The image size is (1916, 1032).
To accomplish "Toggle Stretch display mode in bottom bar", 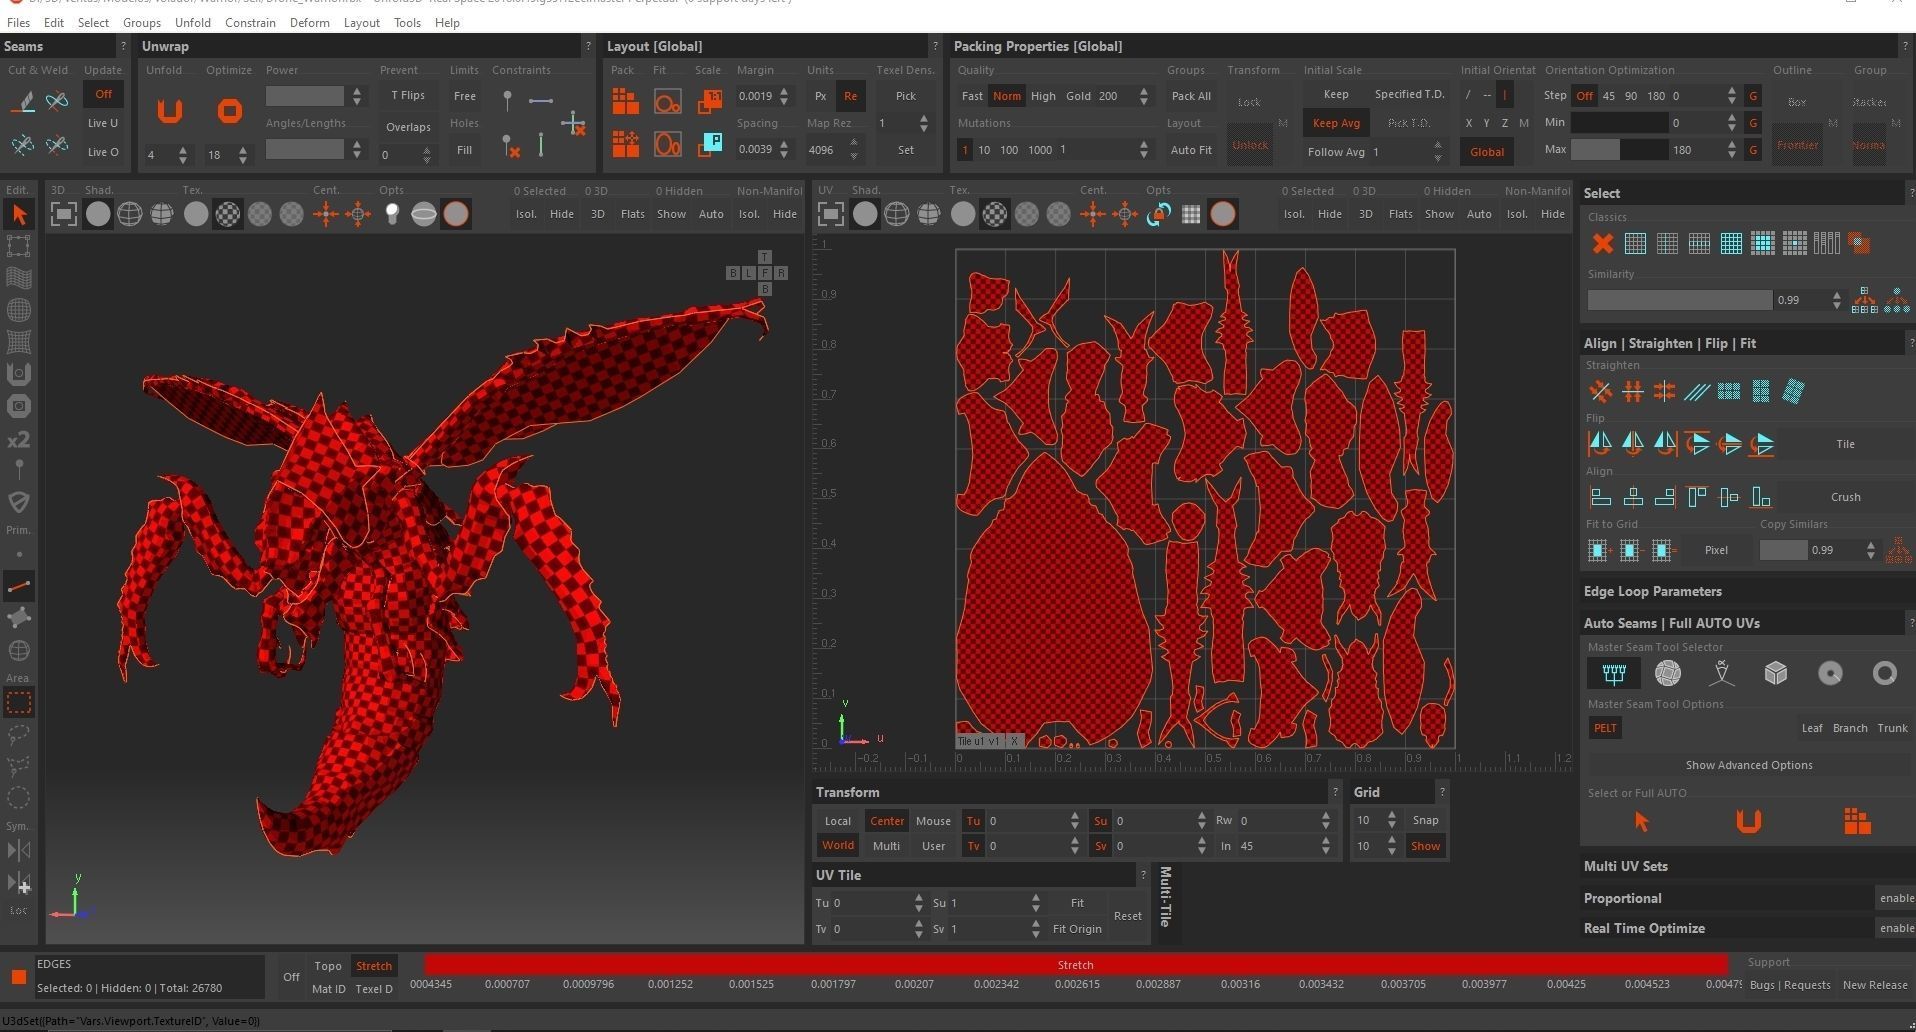I will pyautogui.click(x=374, y=966).
